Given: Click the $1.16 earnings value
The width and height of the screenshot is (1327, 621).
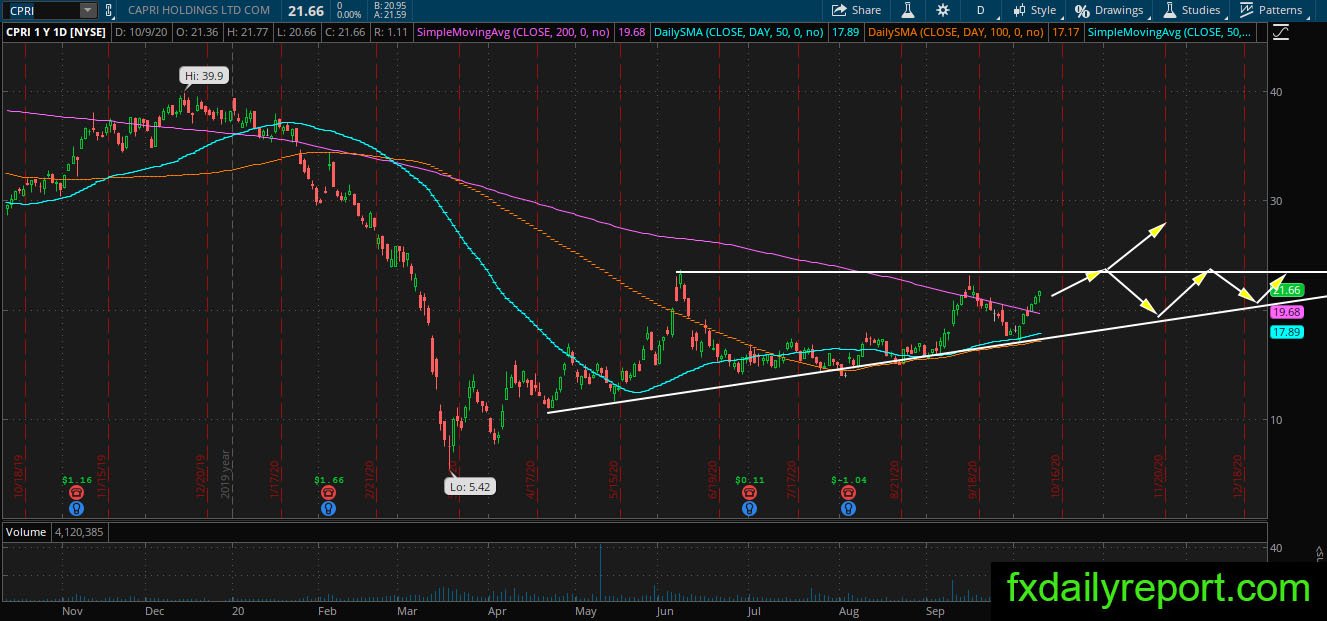Looking at the screenshot, I should click(x=76, y=480).
